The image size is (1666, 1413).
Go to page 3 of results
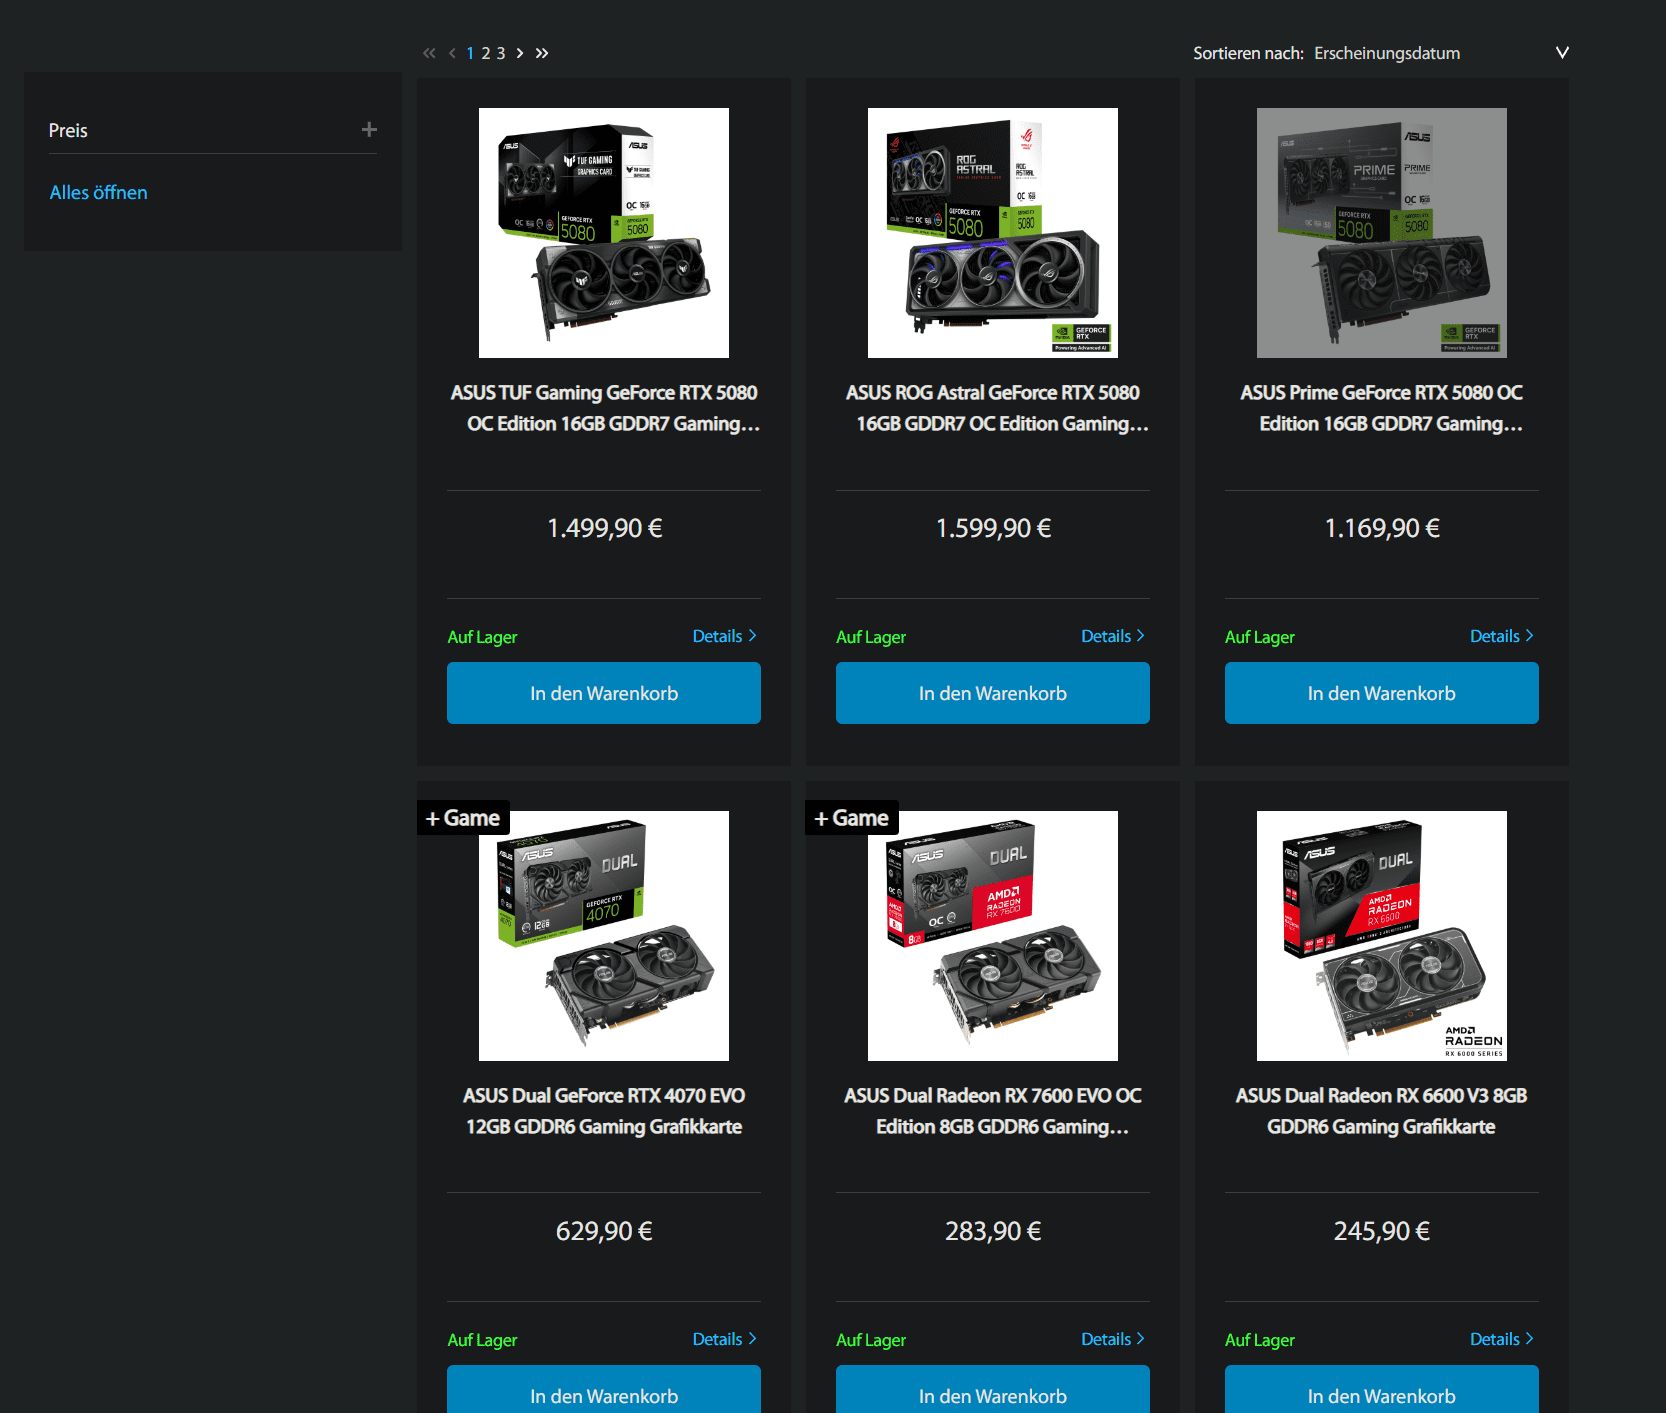pos(501,53)
